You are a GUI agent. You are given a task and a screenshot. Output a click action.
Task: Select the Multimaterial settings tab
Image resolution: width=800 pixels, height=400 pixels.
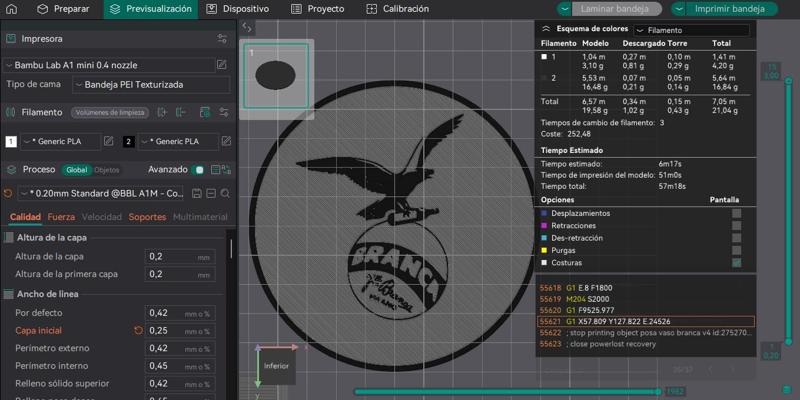(x=200, y=217)
